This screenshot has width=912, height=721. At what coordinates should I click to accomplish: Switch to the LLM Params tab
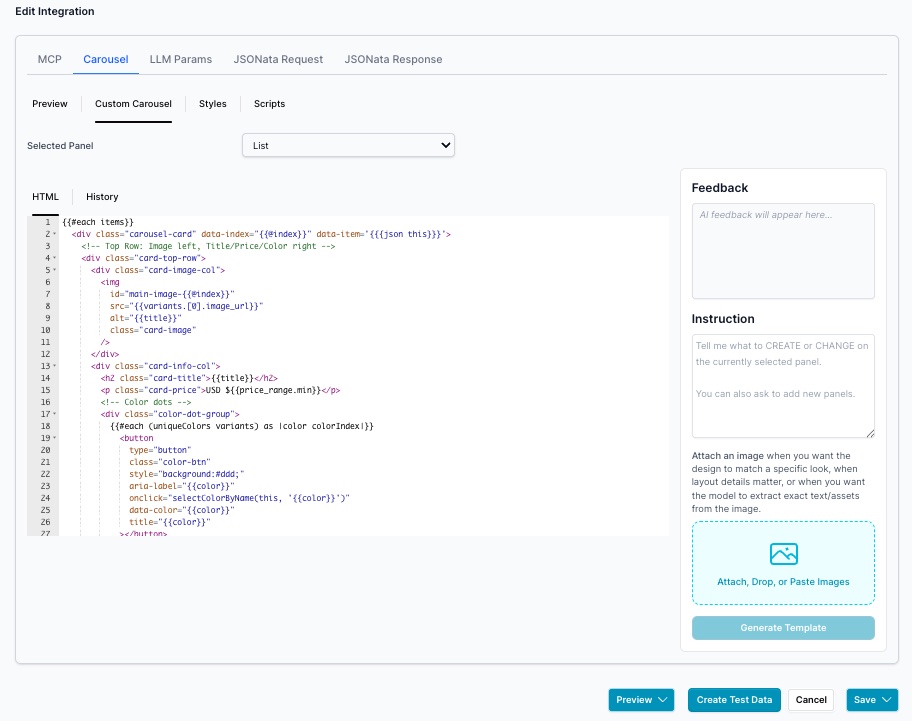tap(180, 59)
